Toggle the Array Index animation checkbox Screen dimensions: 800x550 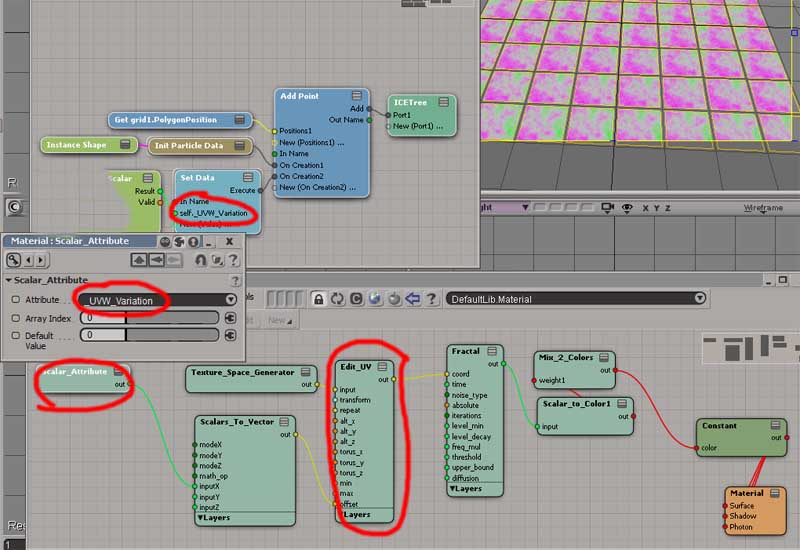(x=16, y=317)
